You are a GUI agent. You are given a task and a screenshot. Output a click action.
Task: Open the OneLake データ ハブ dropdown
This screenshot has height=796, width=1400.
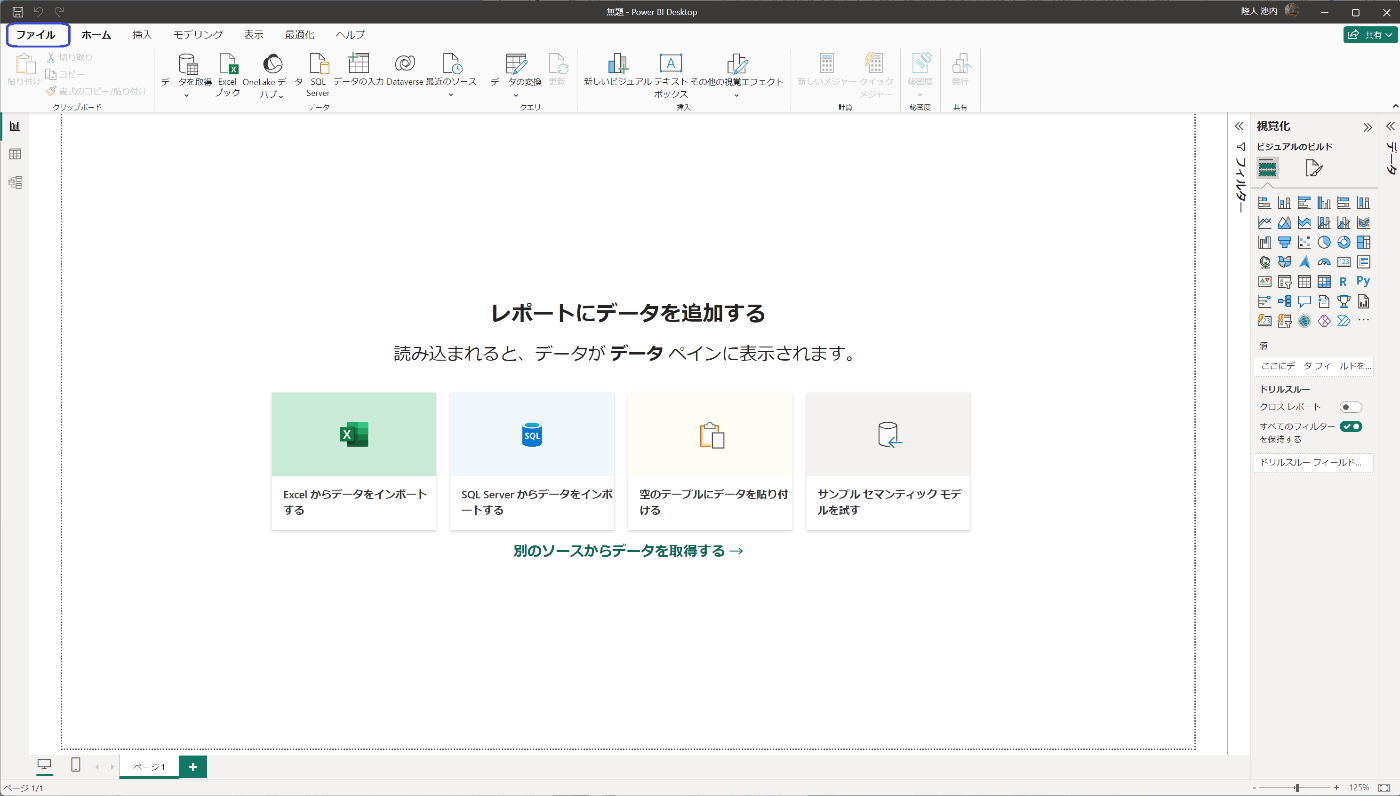click(x=280, y=96)
